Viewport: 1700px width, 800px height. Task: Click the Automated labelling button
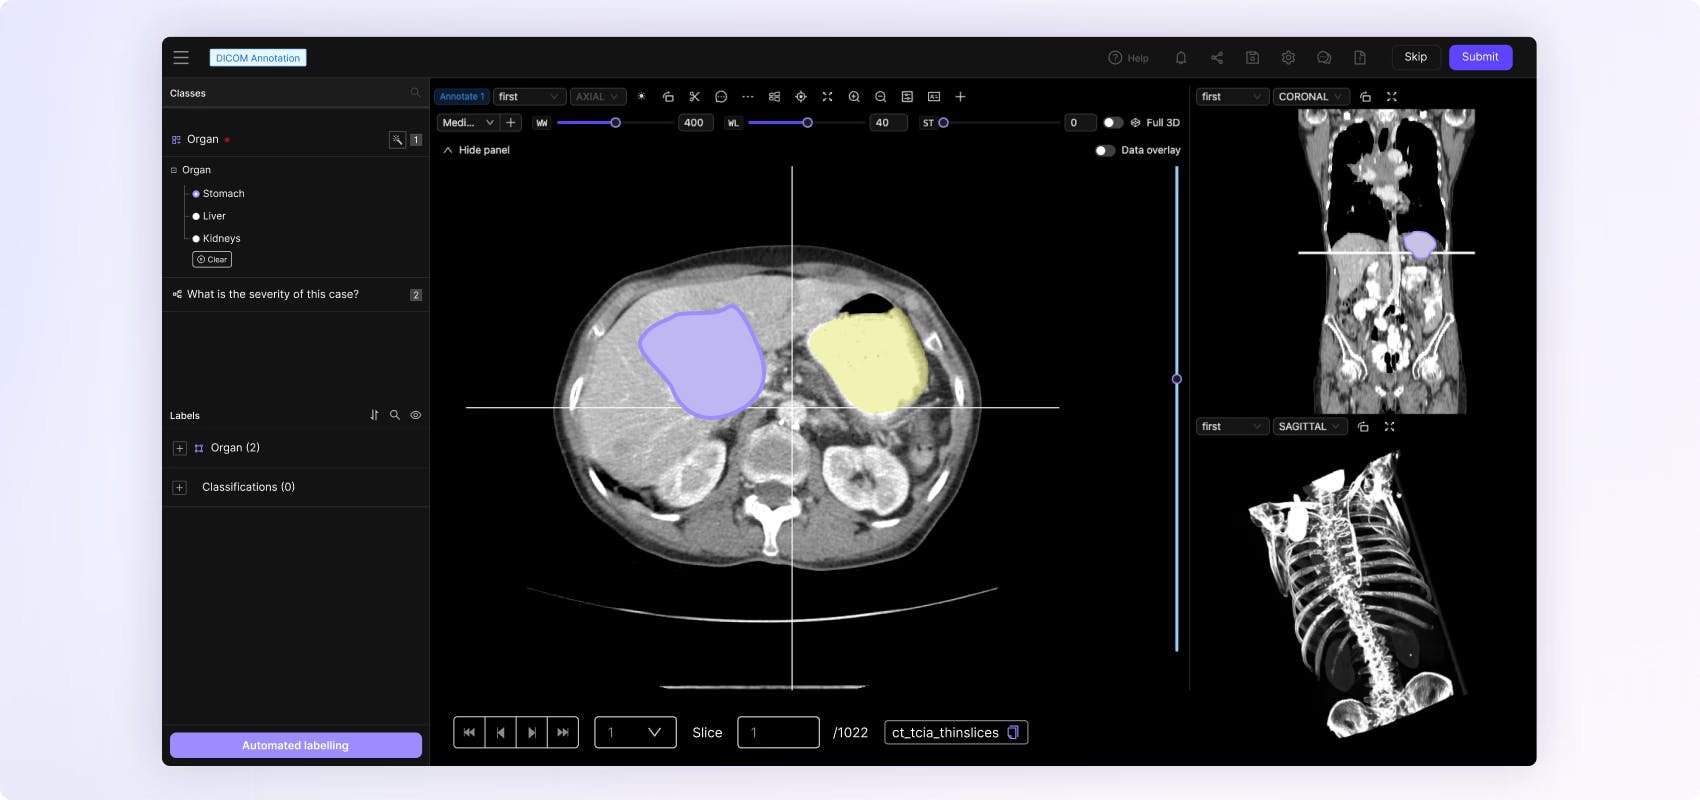[x=296, y=745]
